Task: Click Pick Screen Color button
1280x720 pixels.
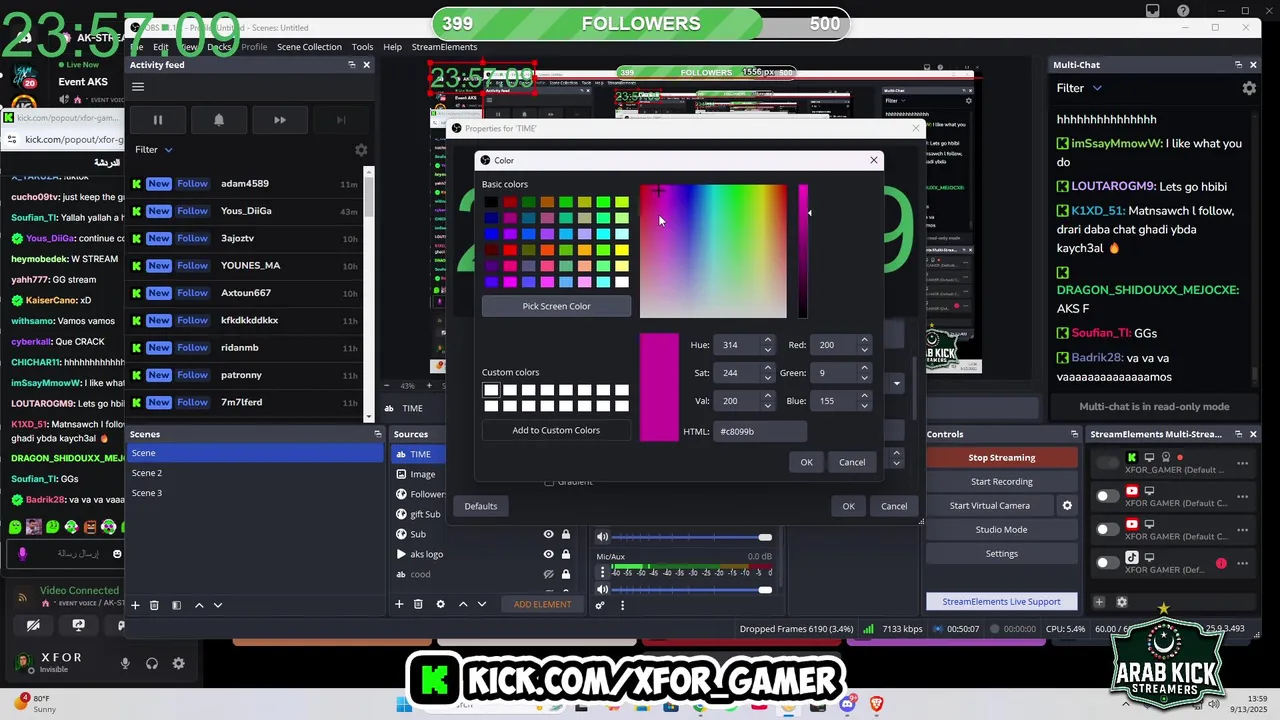Action: [x=556, y=306]
